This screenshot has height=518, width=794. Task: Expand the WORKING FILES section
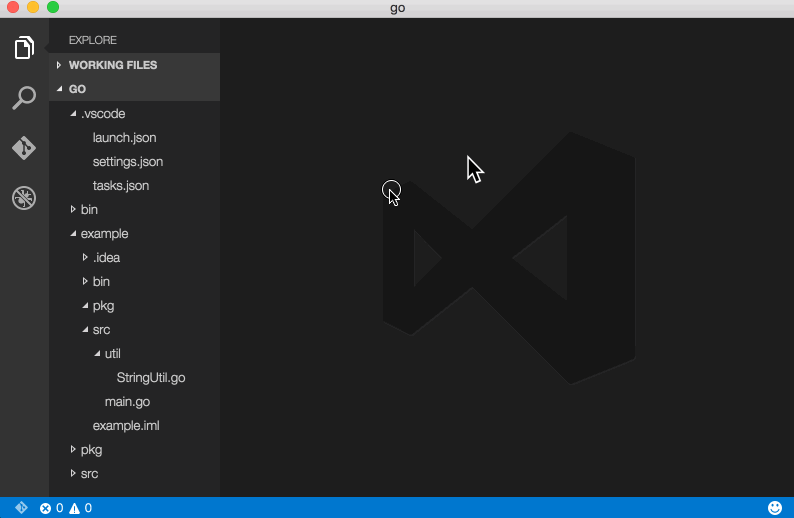coord(59,65)
